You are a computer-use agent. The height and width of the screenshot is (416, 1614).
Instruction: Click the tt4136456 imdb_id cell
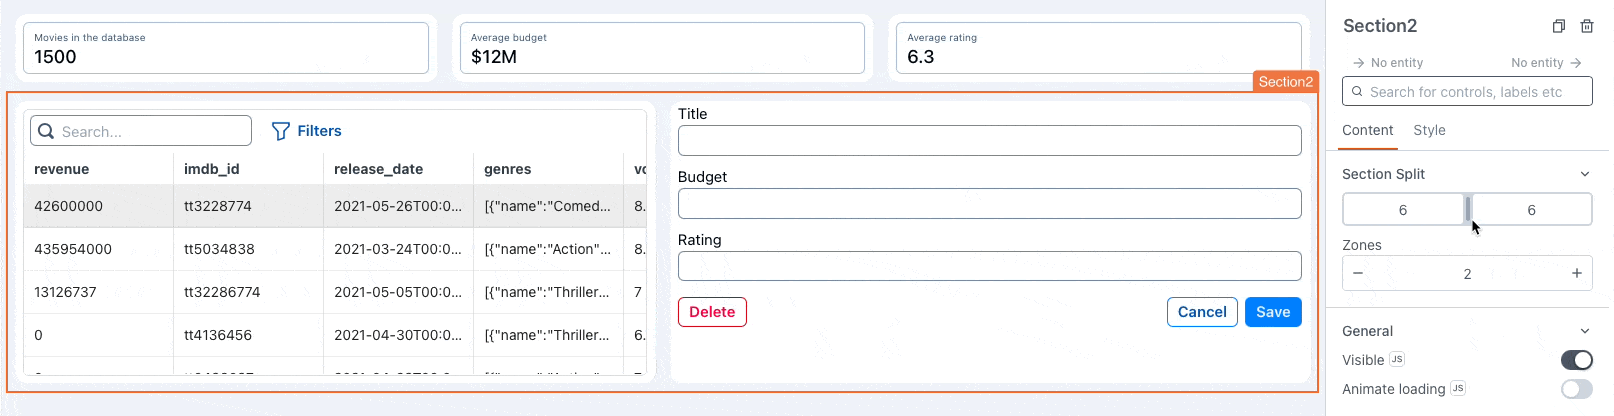click(248, 335)
